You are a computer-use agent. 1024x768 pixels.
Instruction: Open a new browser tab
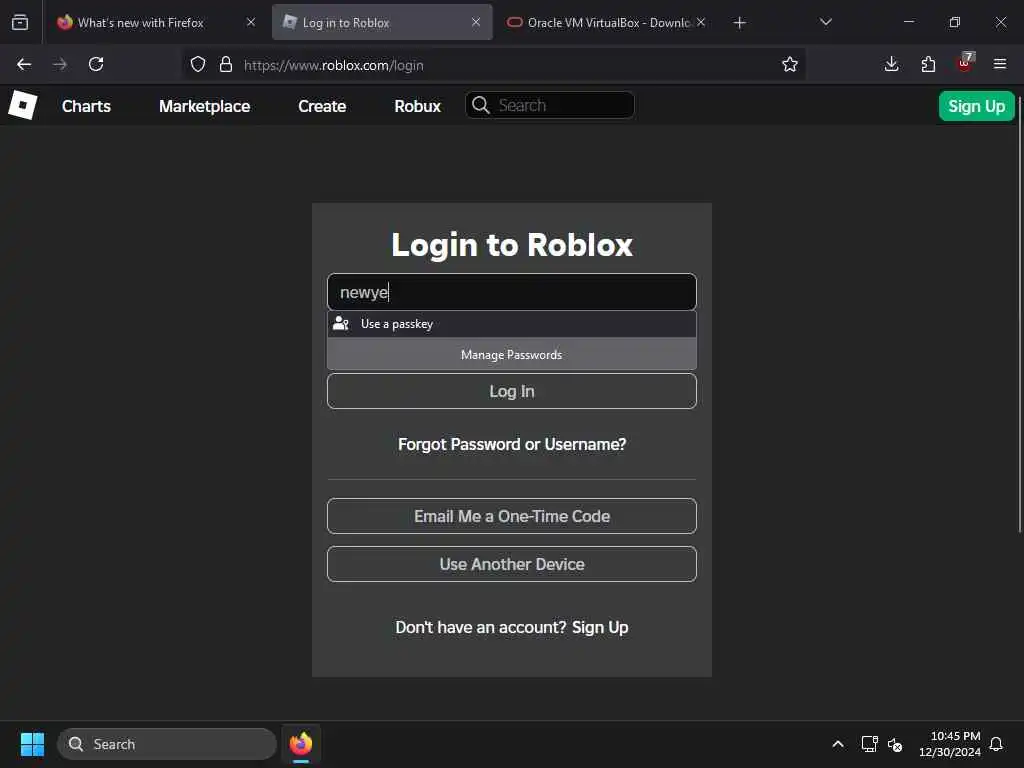point(739,23)
